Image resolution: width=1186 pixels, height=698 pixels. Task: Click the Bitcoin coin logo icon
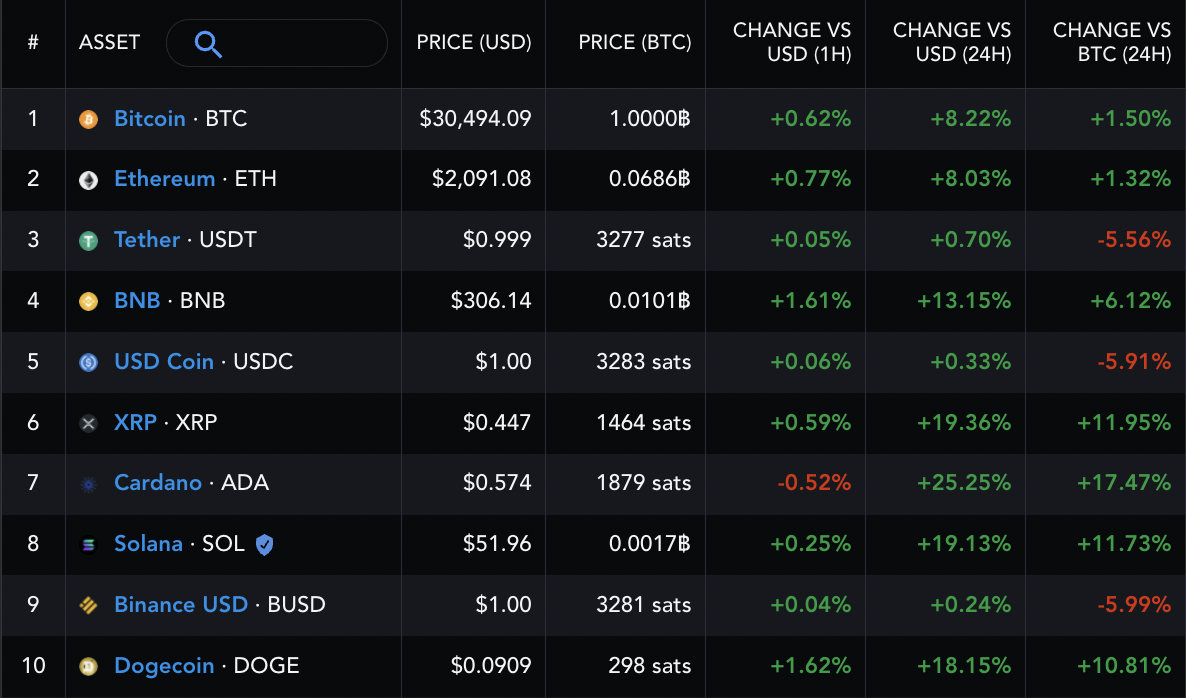[x=89, y=119]
